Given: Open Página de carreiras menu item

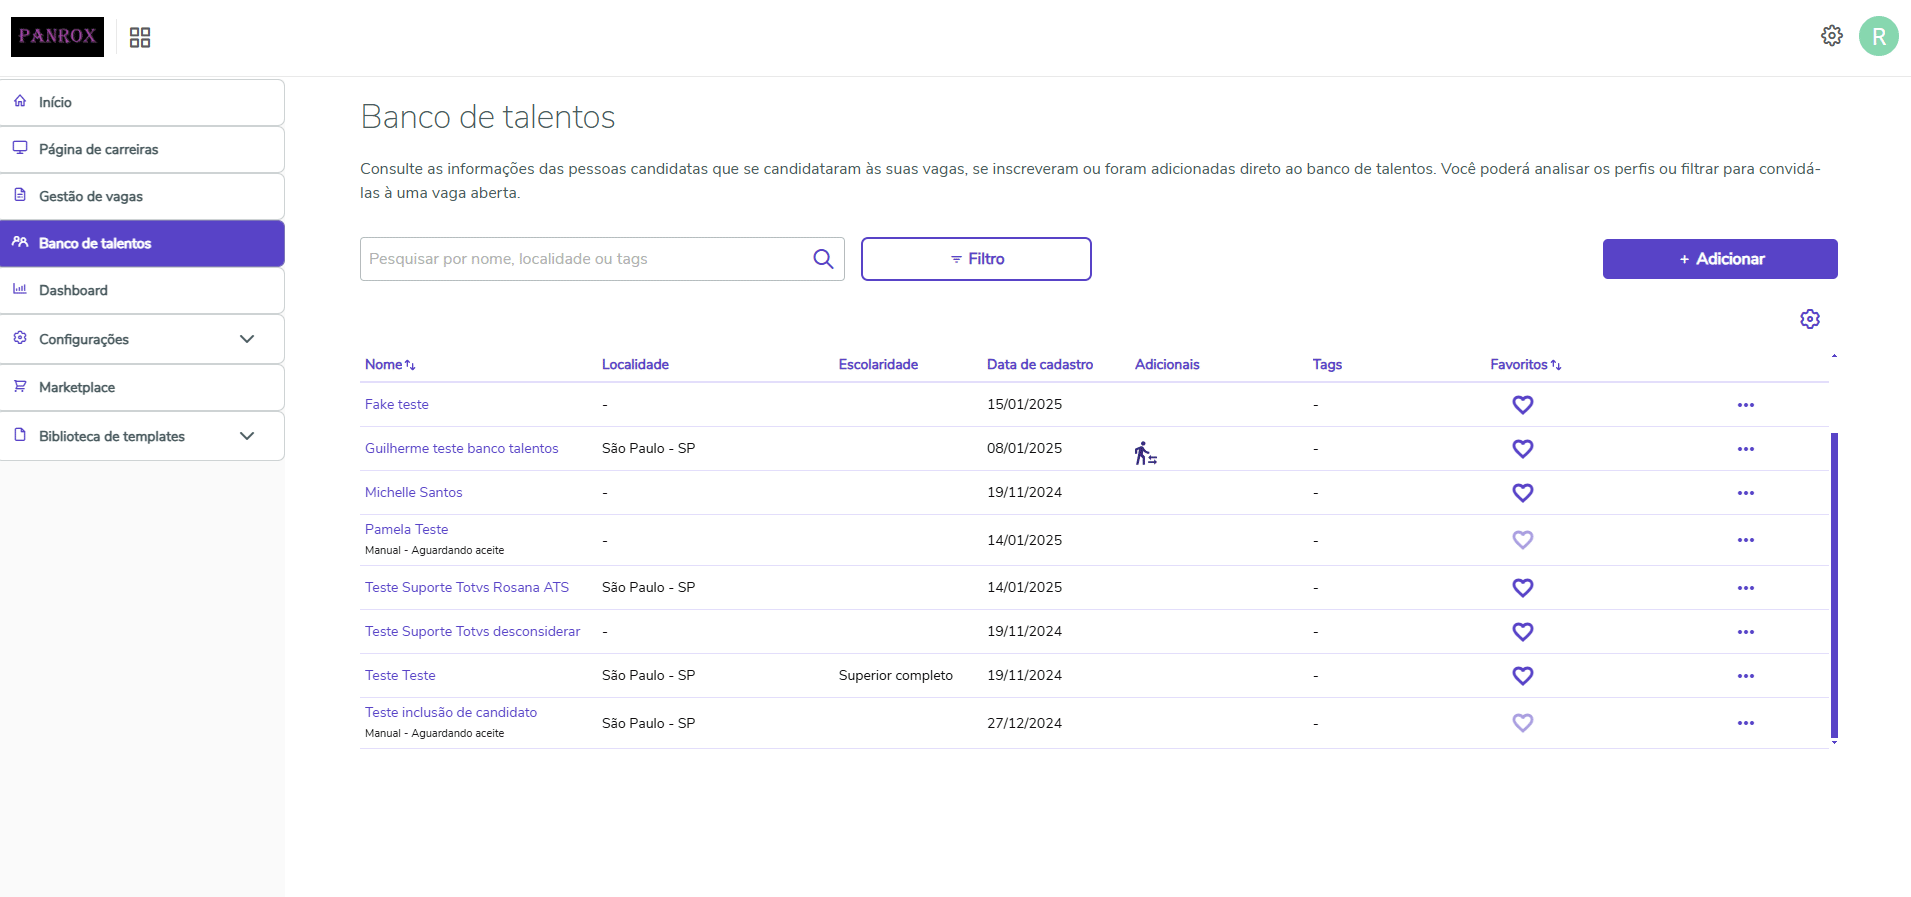Looking at the screenshot, I should coord(142,149).
